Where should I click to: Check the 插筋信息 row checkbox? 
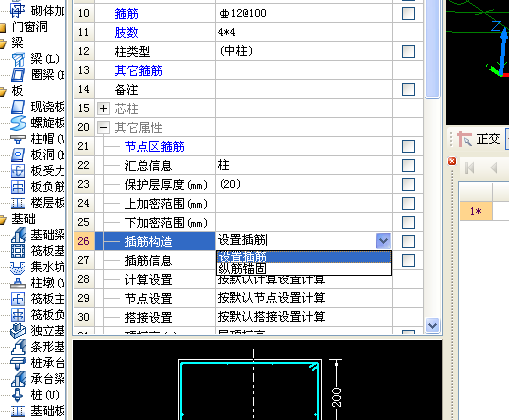pyautogui.click(x=408, y=260)
